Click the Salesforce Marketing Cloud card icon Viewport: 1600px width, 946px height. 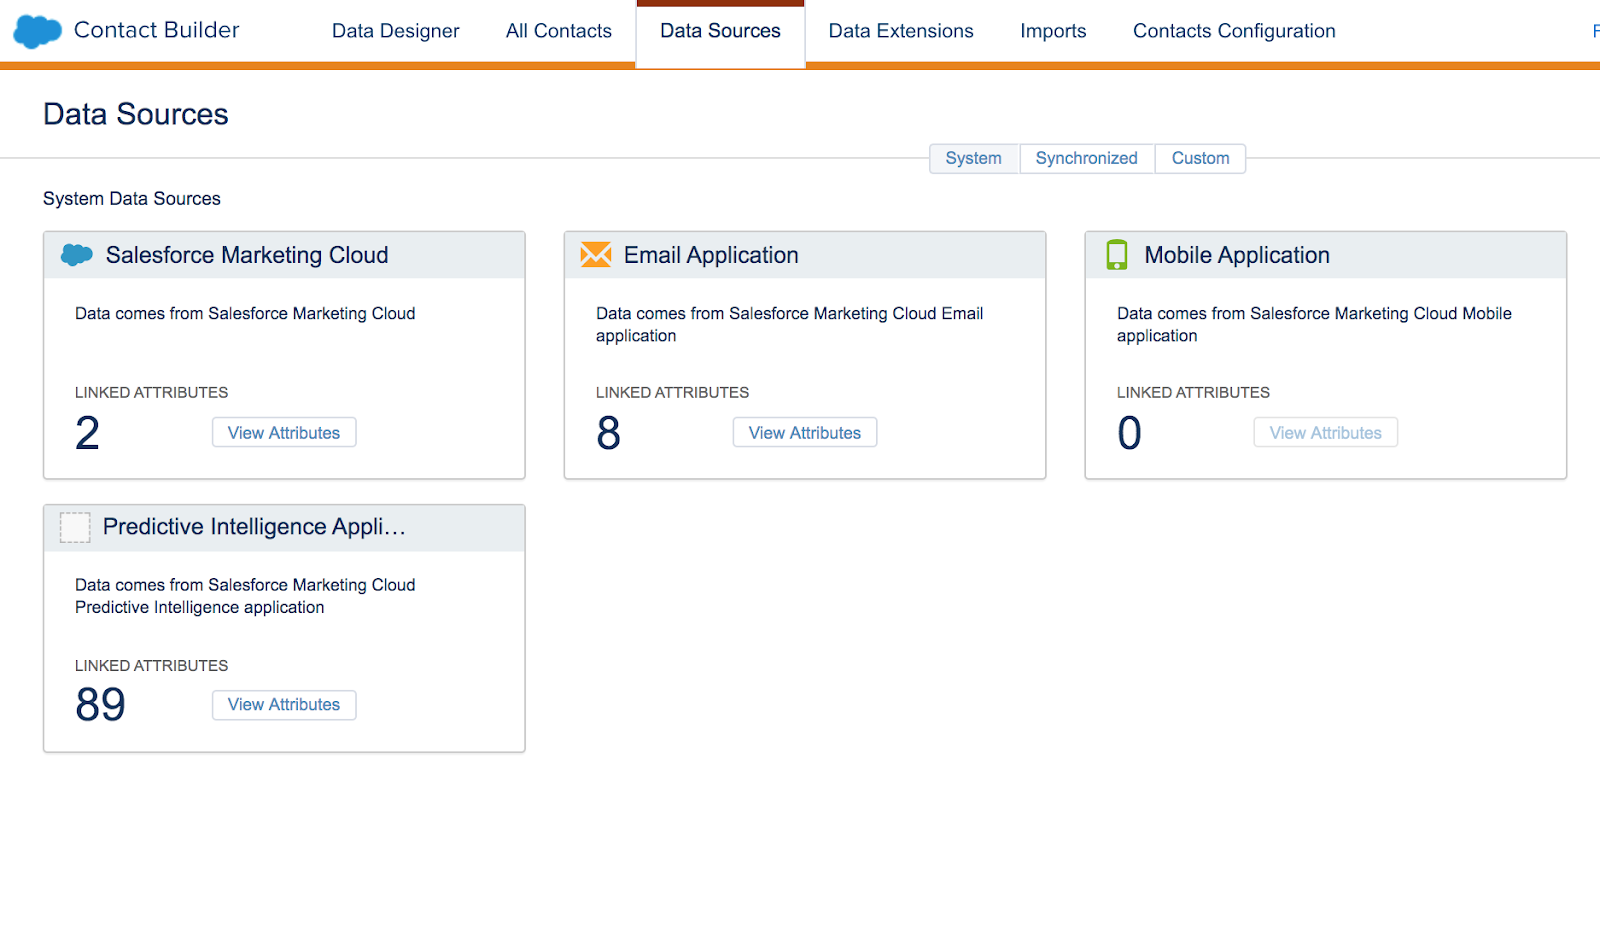tap(77, 255)
